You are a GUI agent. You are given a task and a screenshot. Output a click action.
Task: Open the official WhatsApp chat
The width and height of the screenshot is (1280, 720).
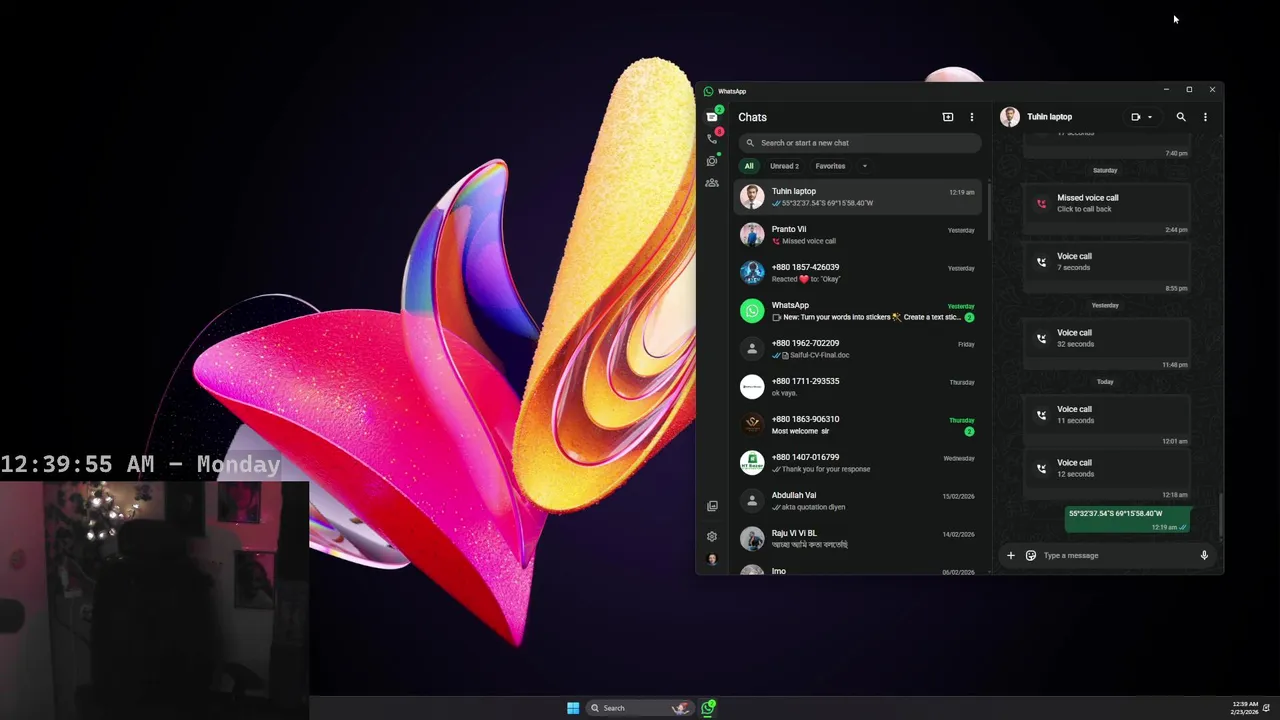(x=860, y=311)
